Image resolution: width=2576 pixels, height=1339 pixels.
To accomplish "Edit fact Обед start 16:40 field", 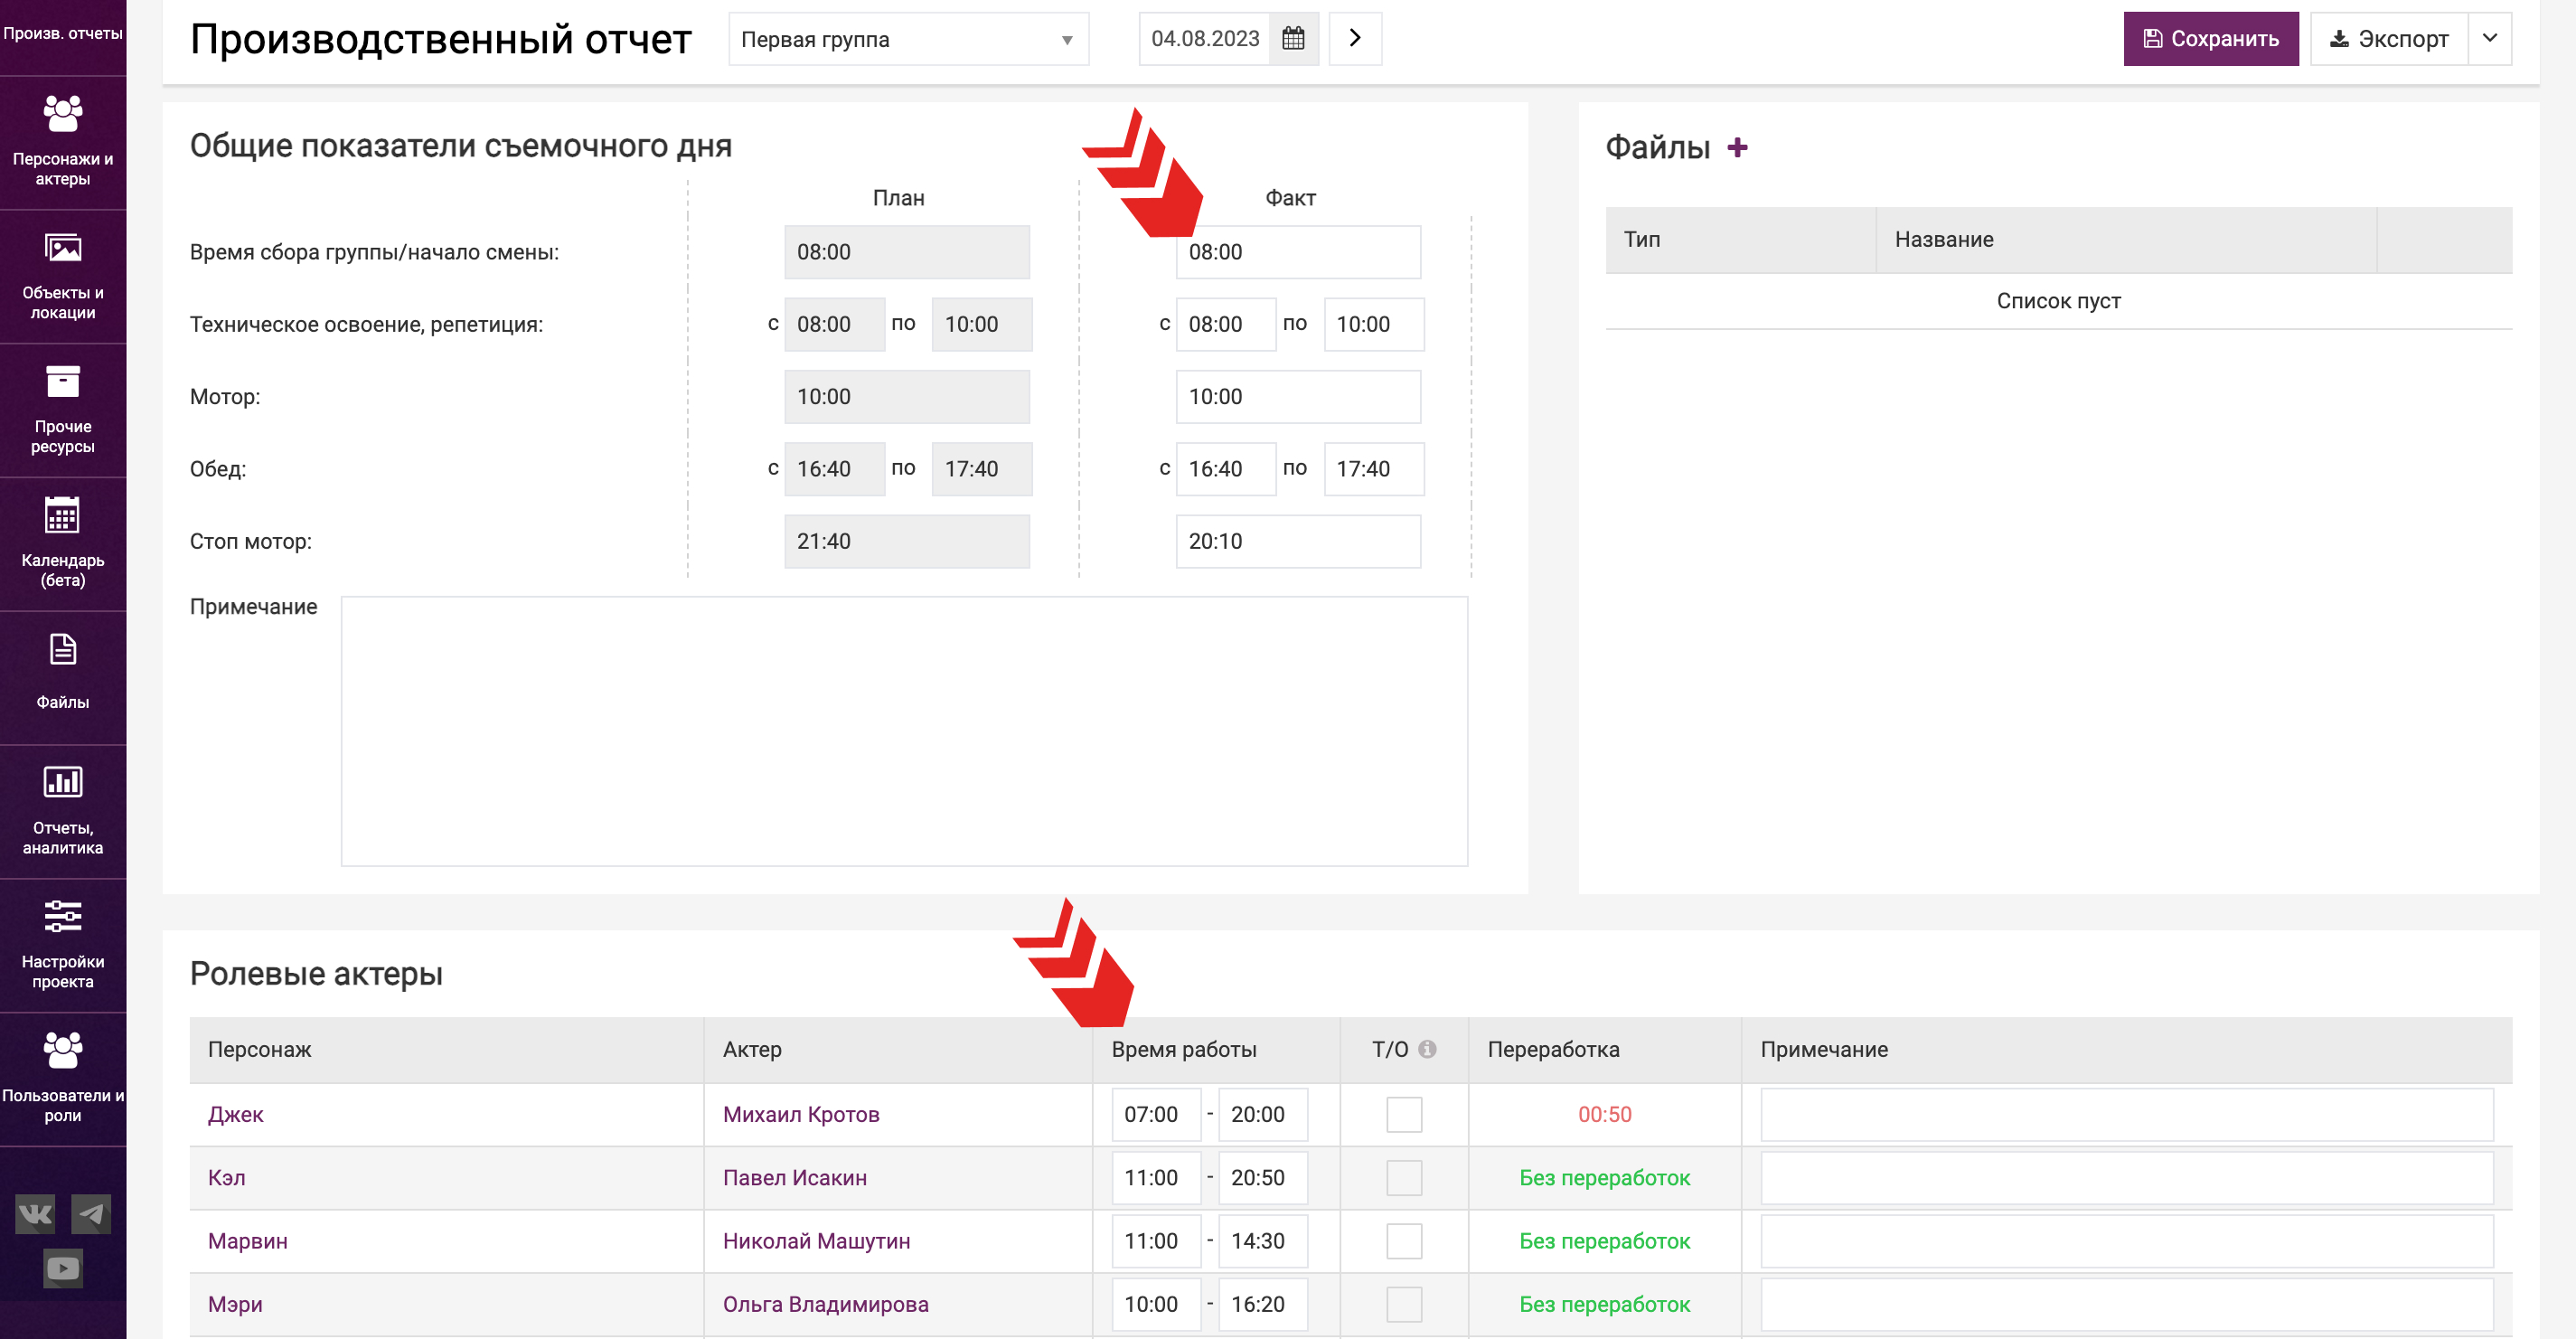I will tap(1226, 469).
